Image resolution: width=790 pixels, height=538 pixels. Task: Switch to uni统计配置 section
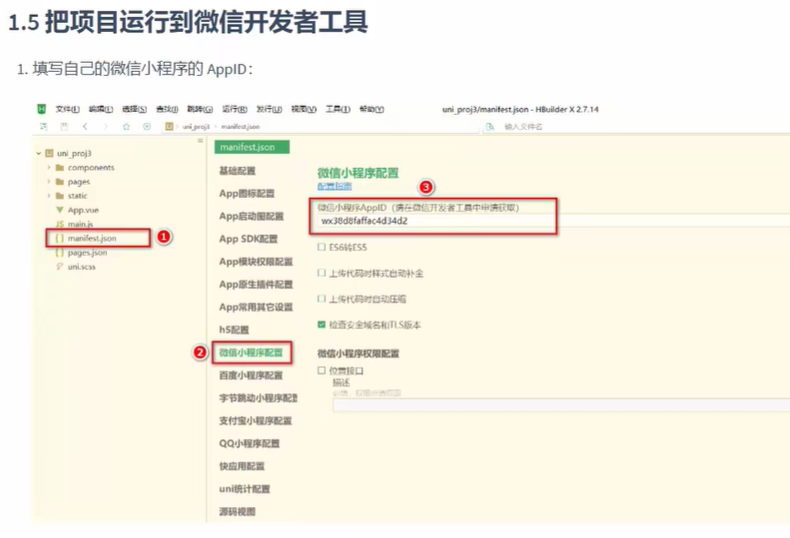tap(244, 489)
